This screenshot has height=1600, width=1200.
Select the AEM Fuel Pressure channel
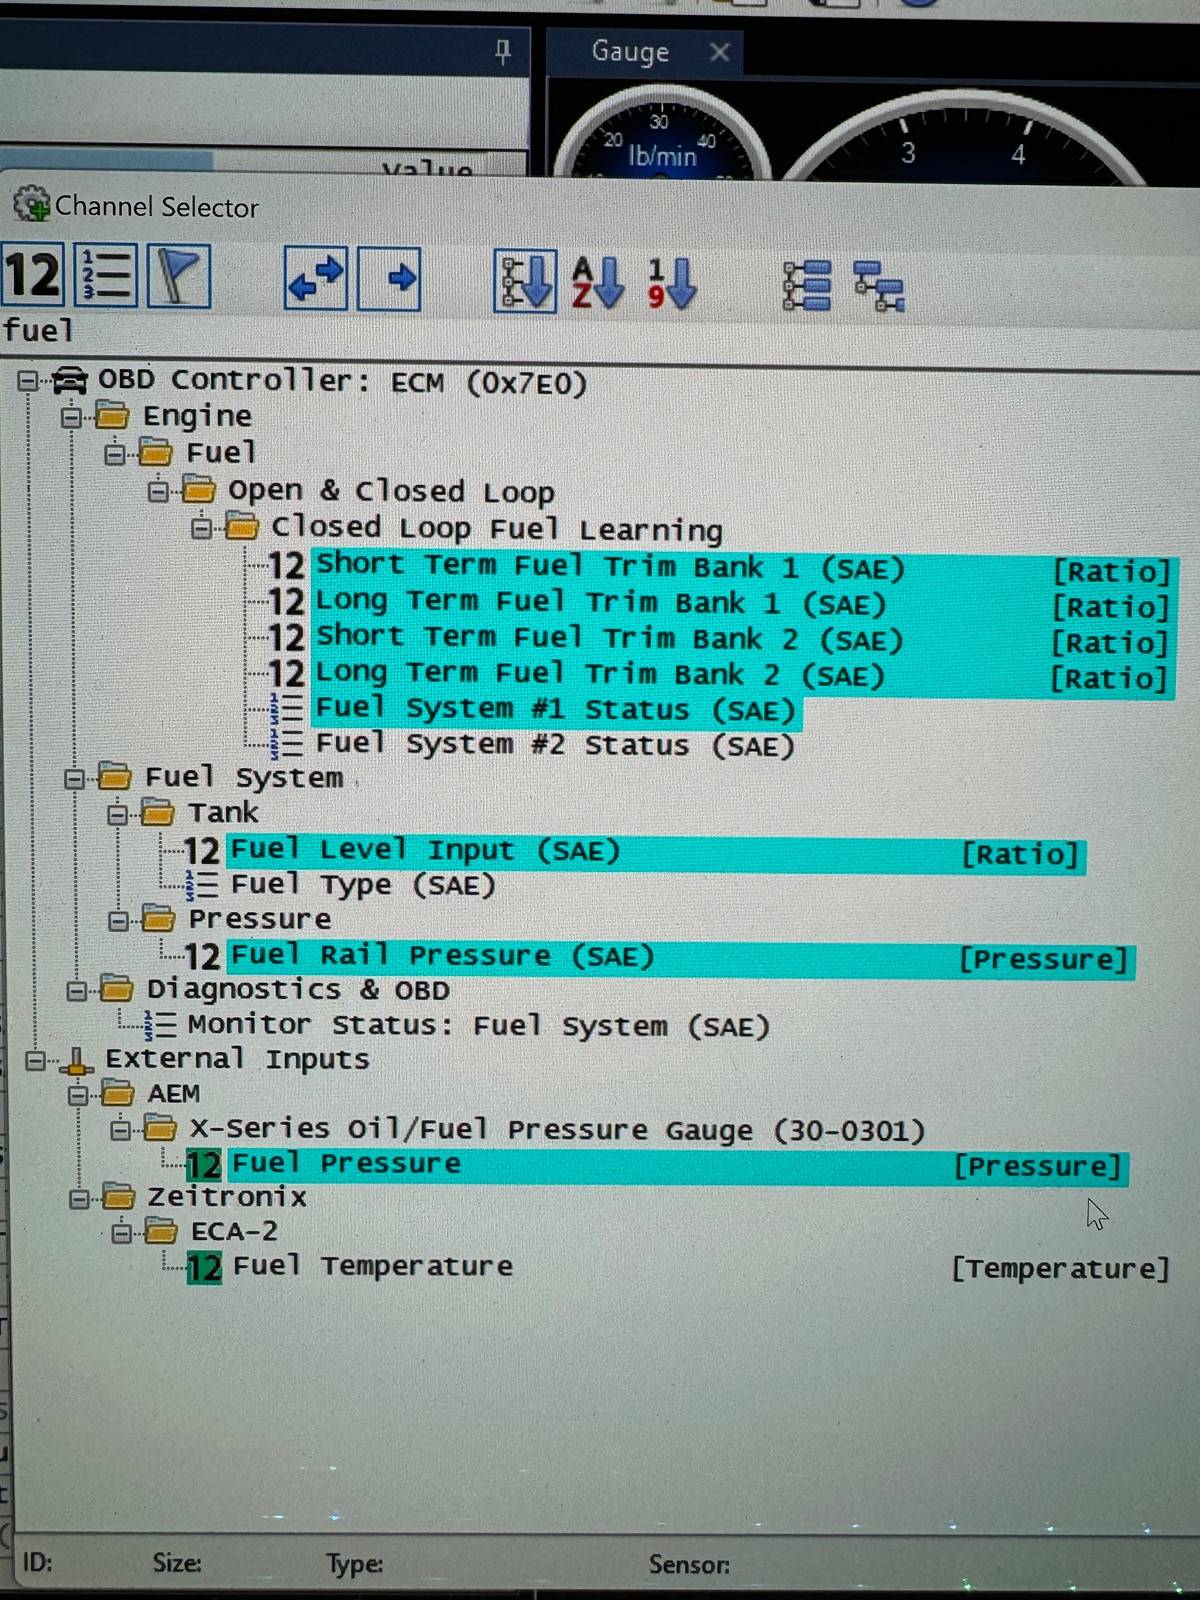point(677,1166)
